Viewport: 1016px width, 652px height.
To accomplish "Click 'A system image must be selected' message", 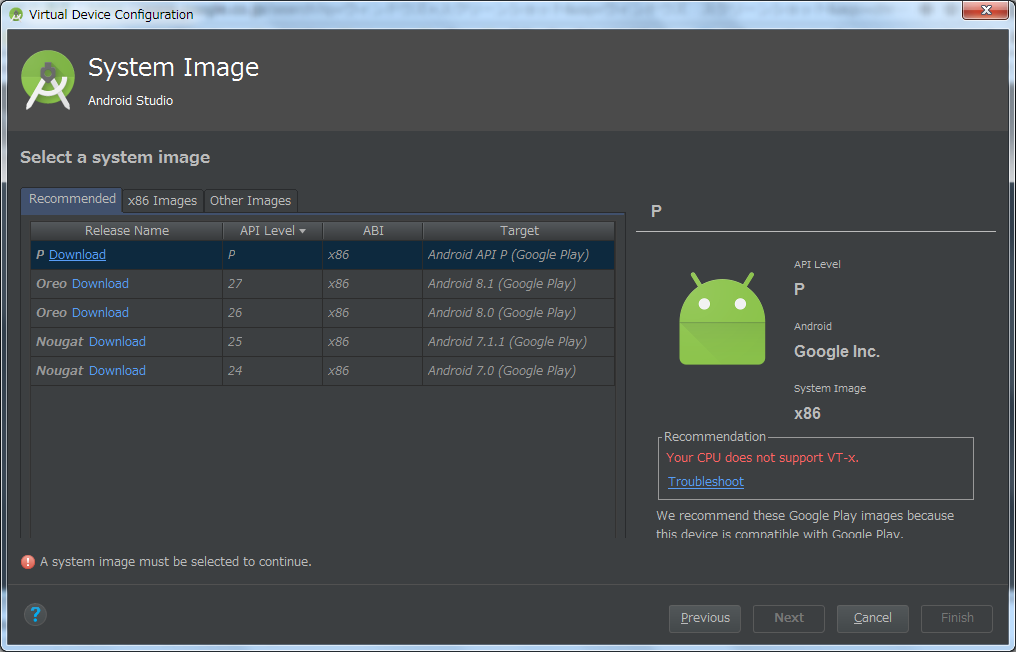I will 176,562.
